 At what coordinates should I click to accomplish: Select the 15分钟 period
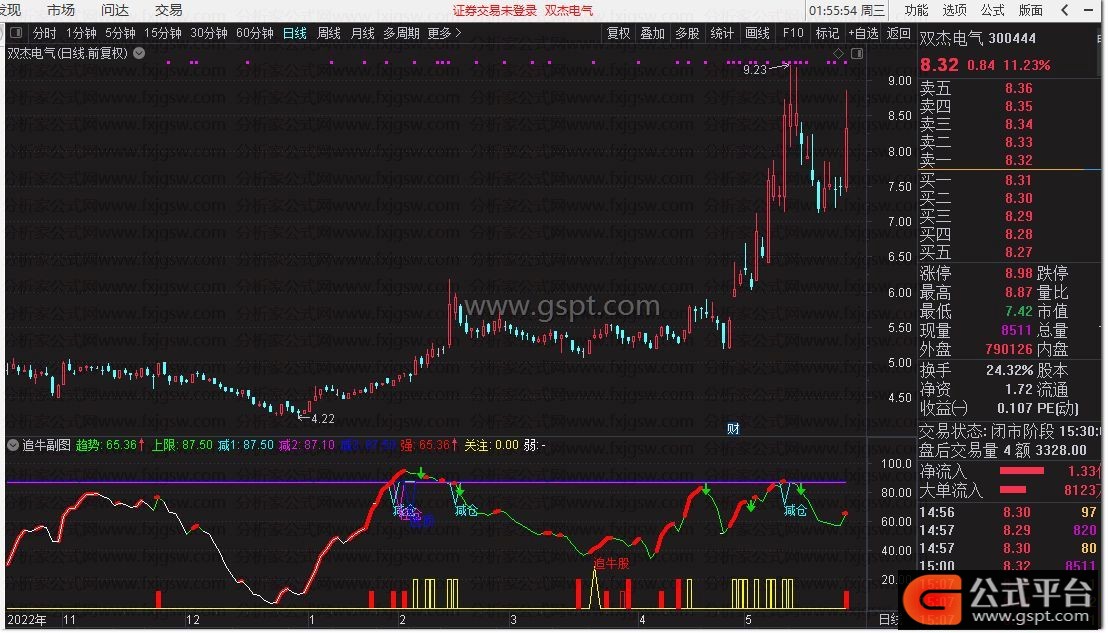163,33
